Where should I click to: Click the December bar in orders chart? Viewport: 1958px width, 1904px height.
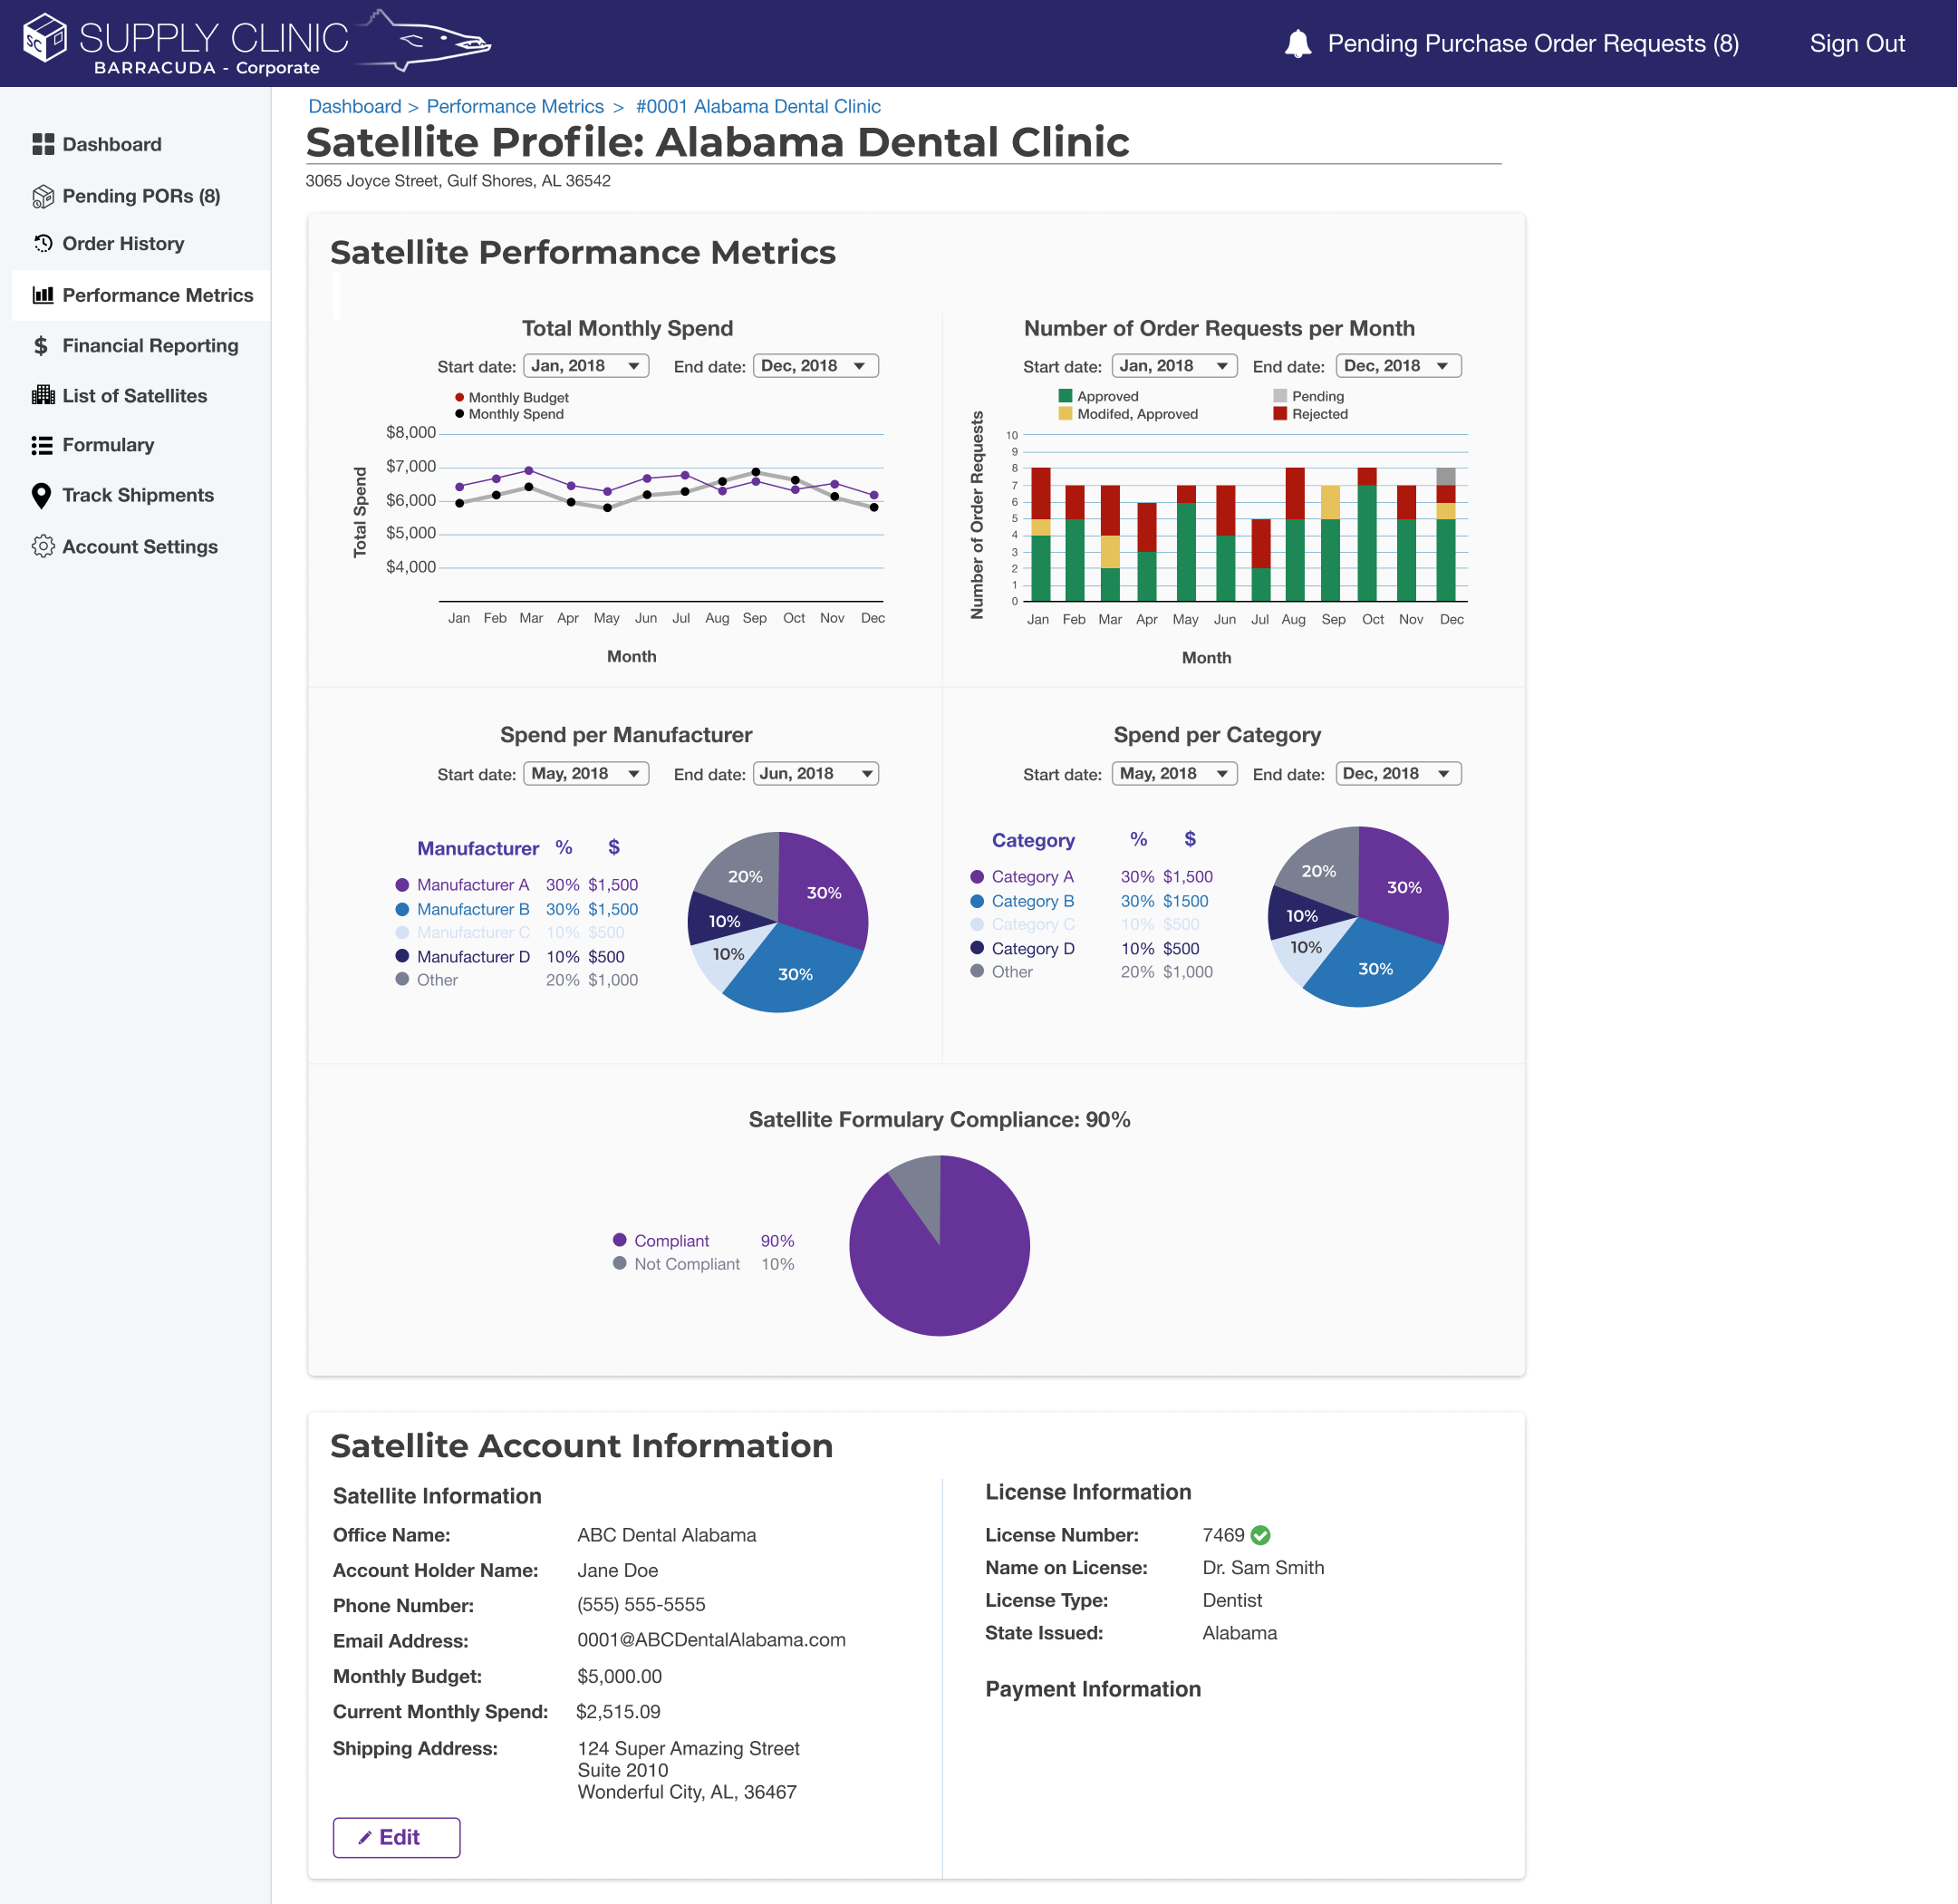point(1445,534)
